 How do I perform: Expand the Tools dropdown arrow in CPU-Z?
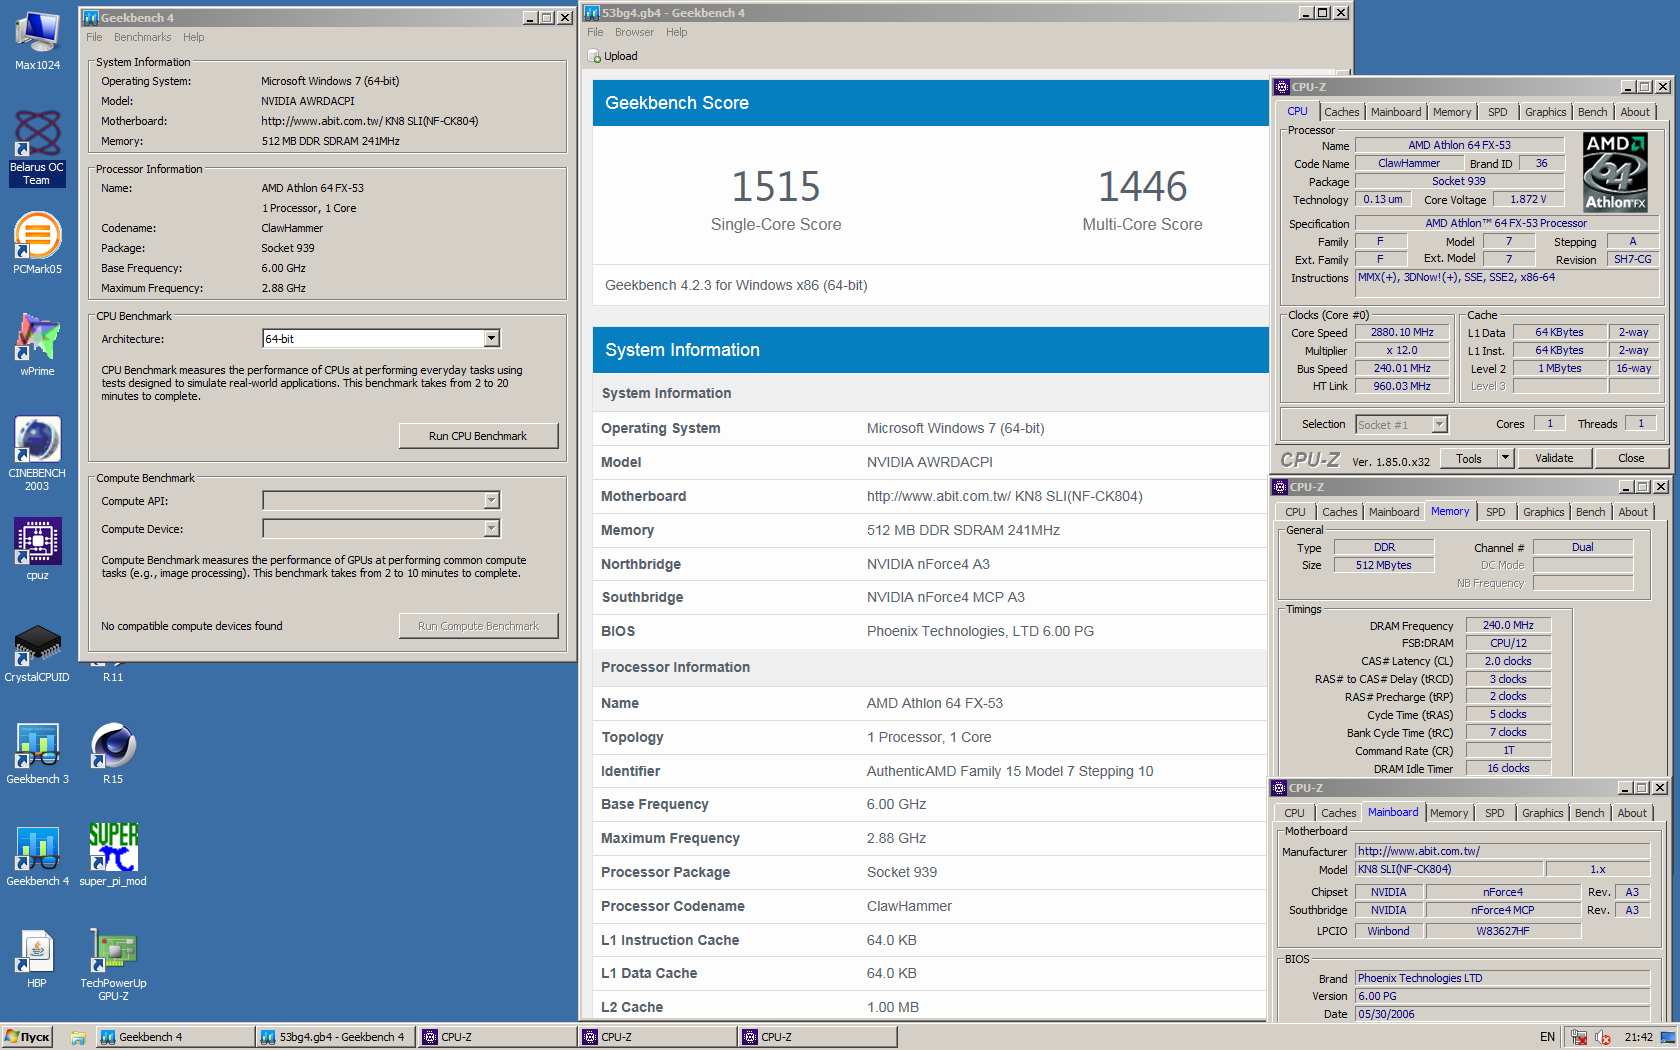click(1505, 458)
